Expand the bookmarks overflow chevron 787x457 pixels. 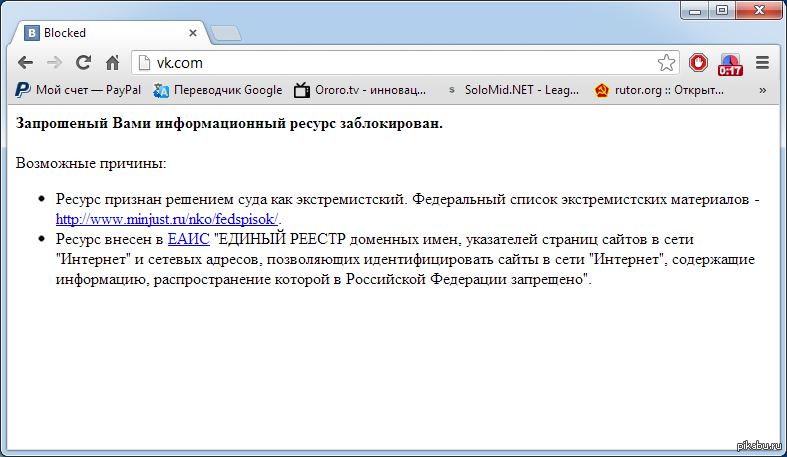[763, 90]
